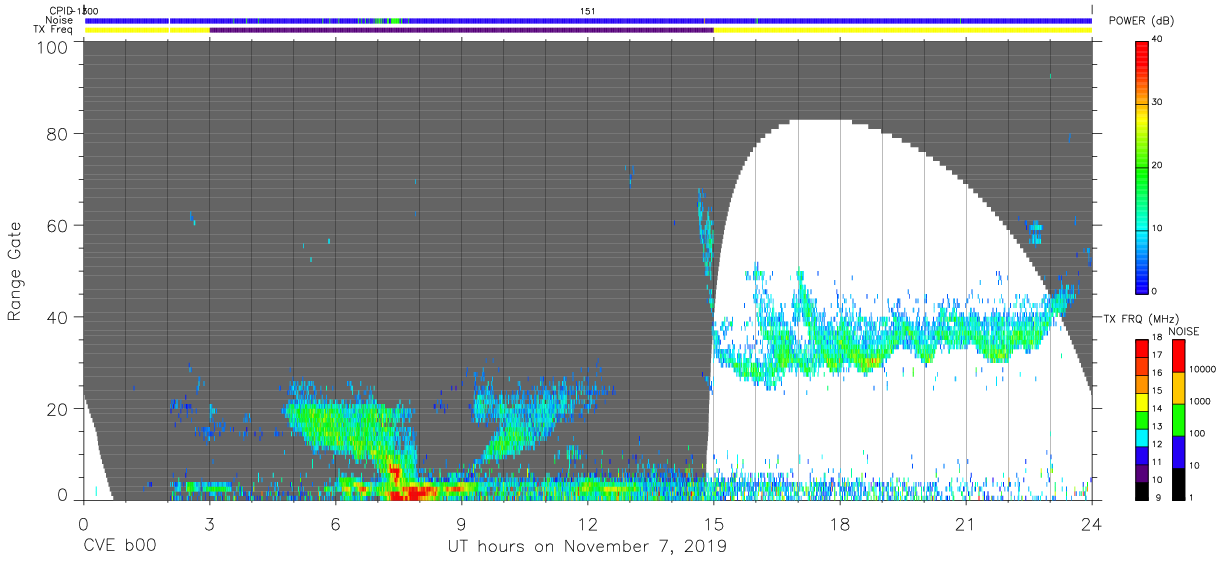Click the black 9–10 MHz TX frequency swatch

coord(1141,491)
